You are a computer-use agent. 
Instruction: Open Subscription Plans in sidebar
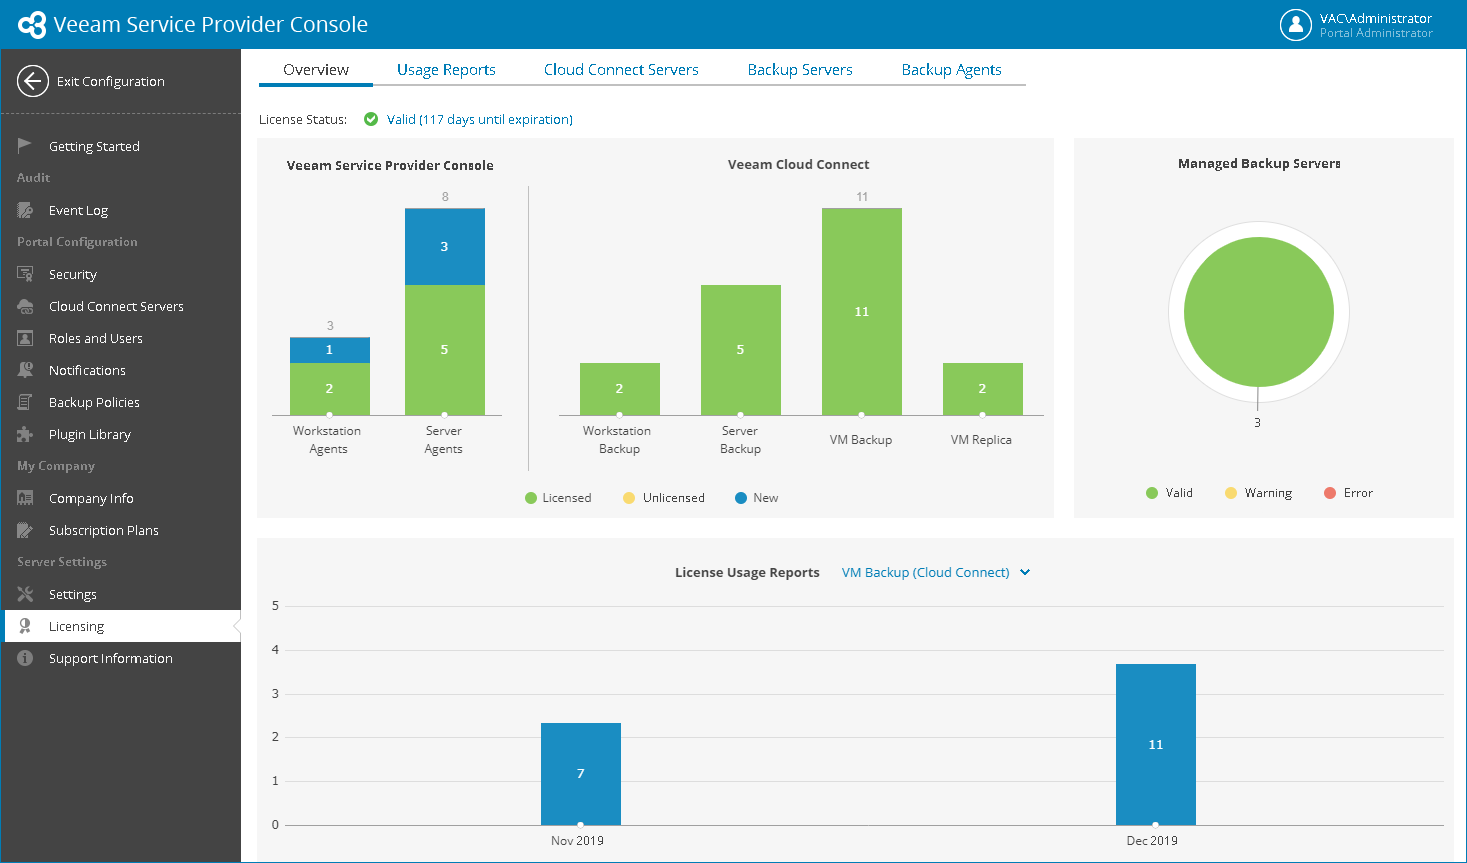(x=104, y=530)
